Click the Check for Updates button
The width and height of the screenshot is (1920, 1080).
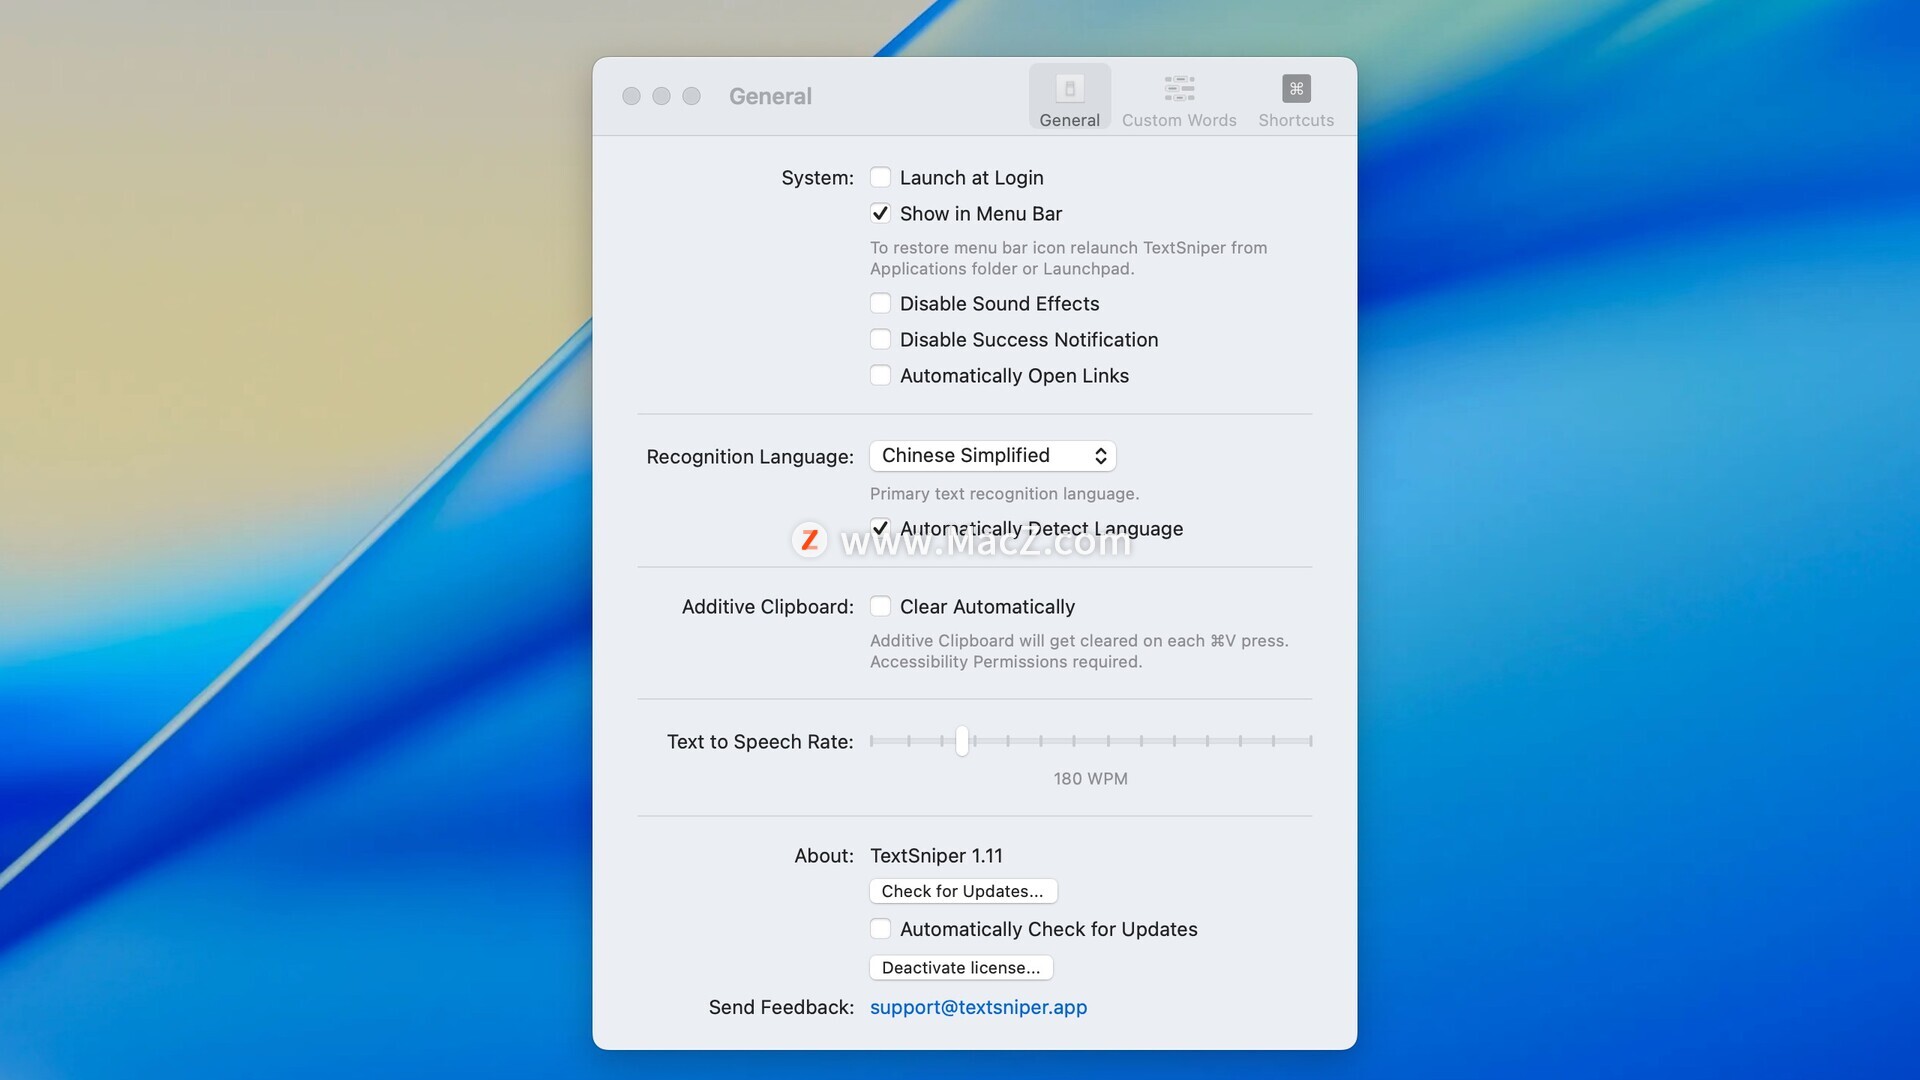pyautogui.click(x=963, y=891)
